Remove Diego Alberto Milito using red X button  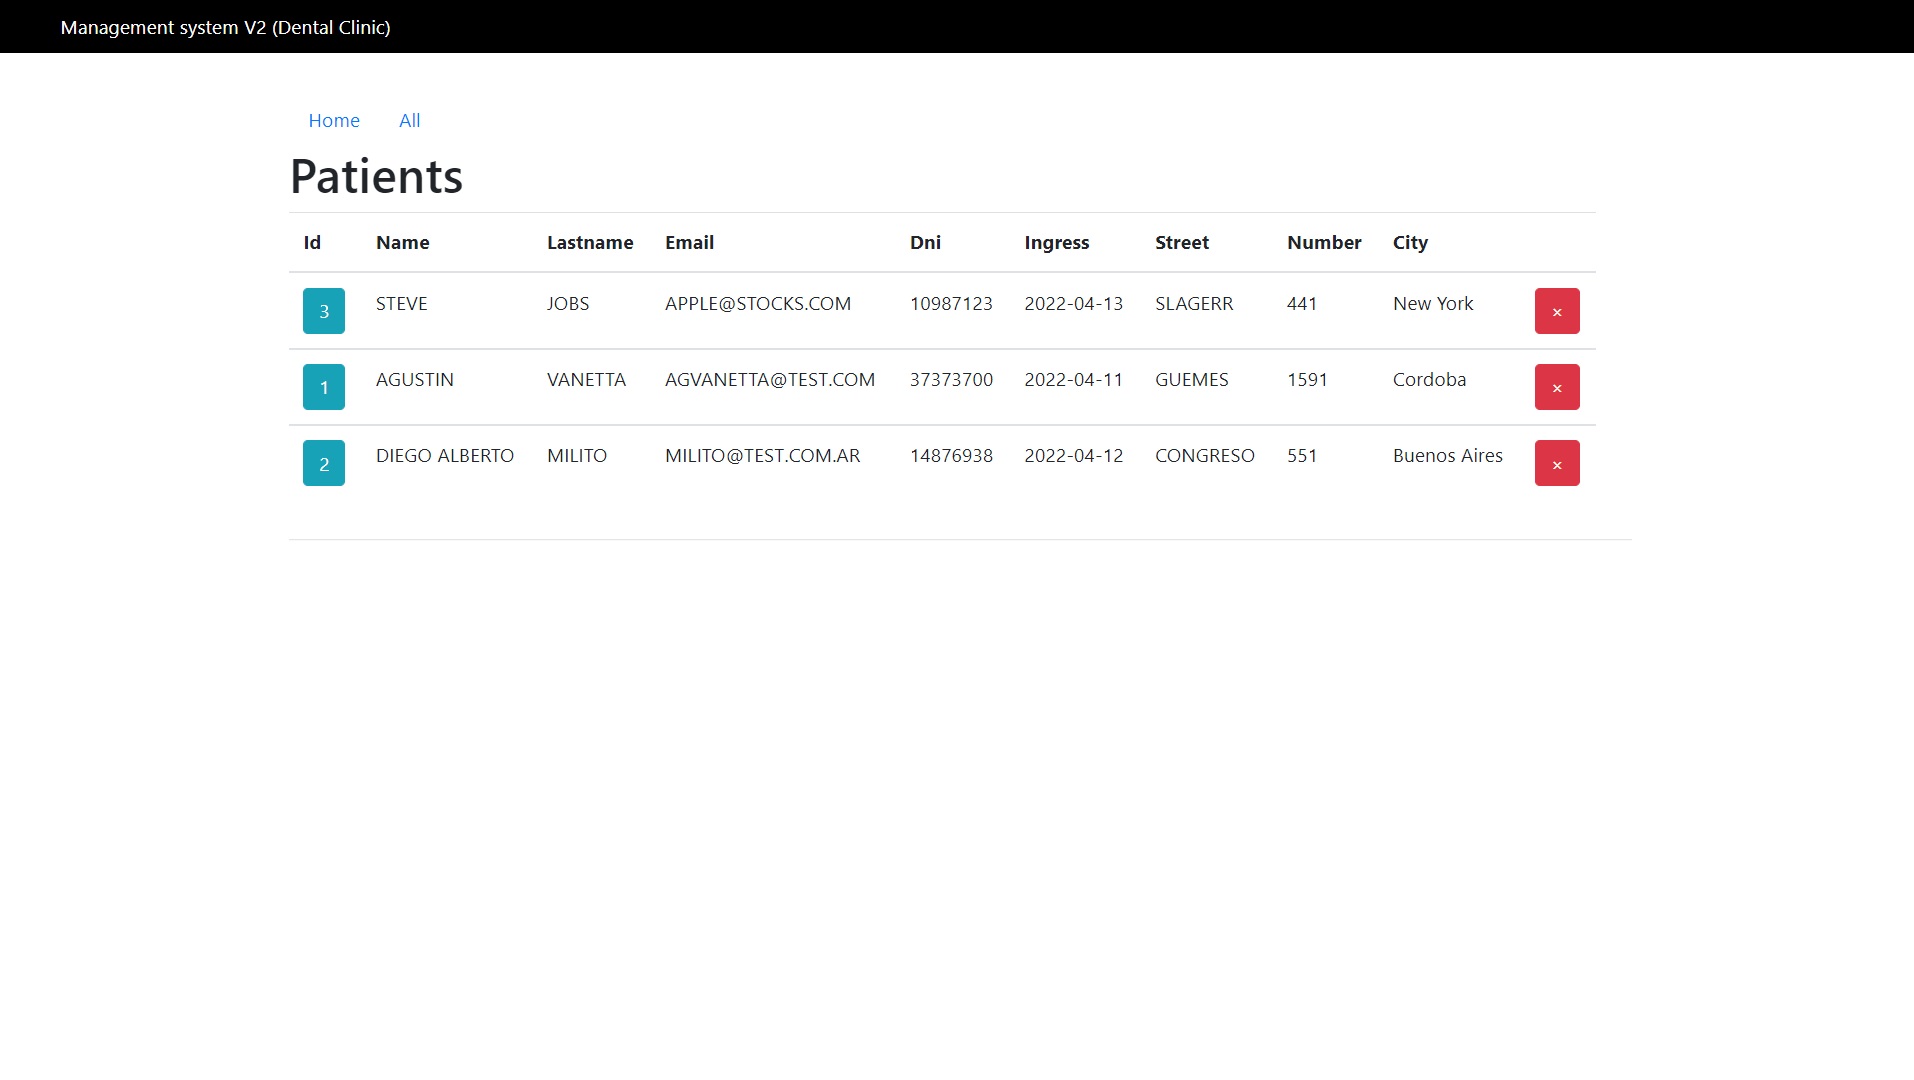pyautogui.click(x=1557, y=463)
